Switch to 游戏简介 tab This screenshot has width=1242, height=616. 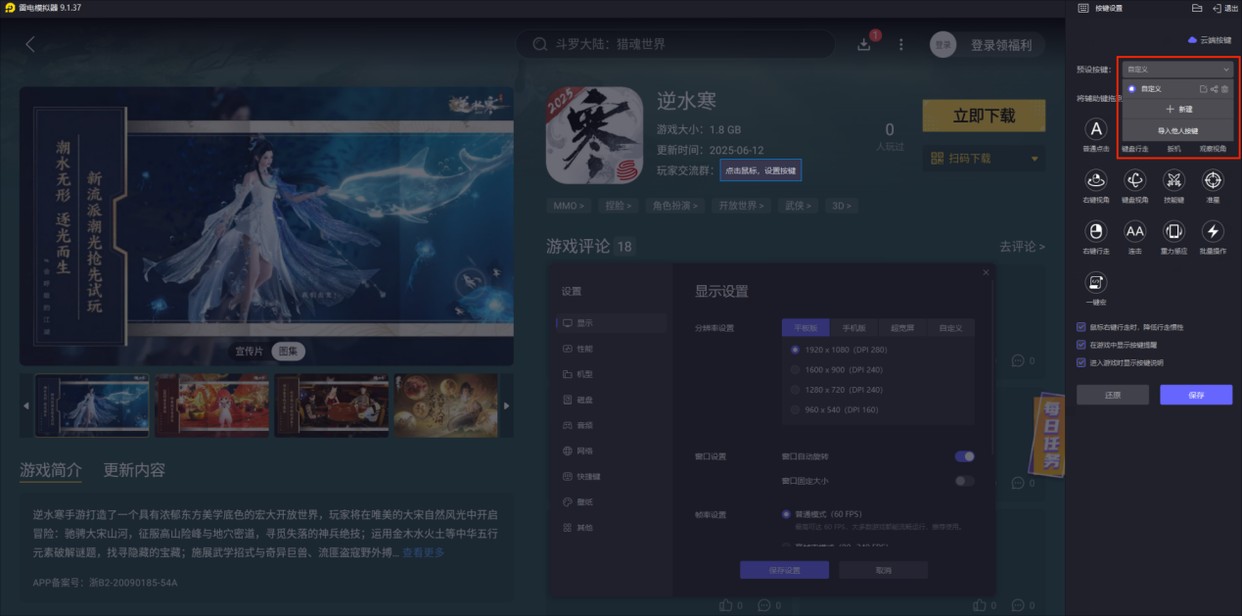(51, 471)
